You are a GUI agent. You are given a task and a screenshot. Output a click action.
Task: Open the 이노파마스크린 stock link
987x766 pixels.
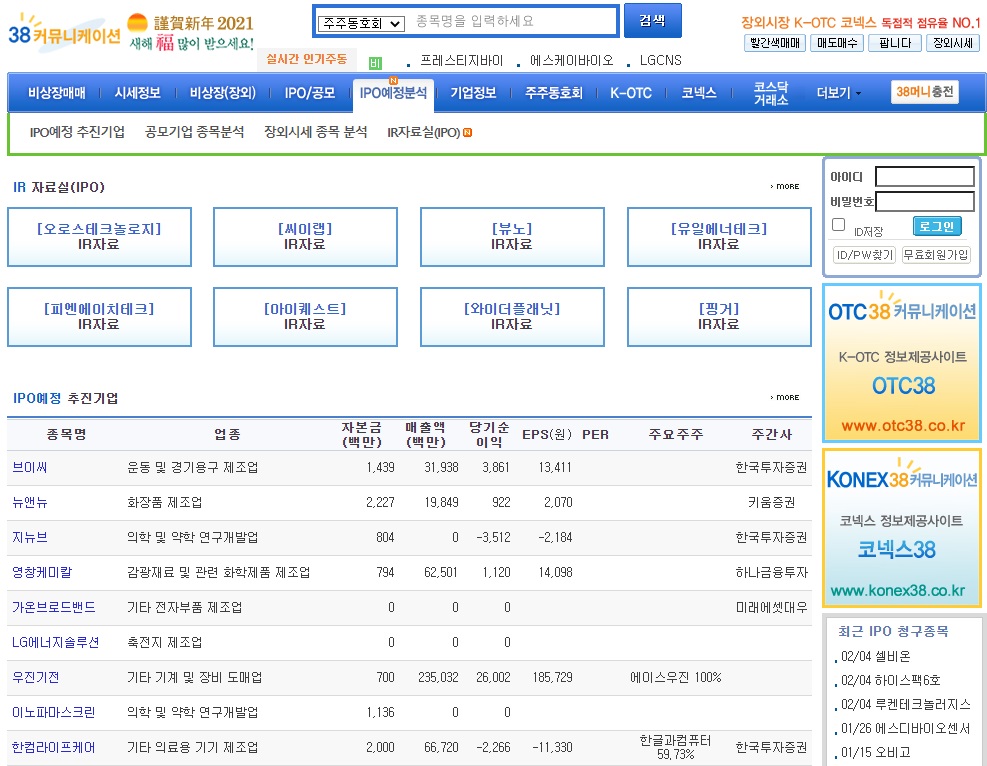click(54, 712)
